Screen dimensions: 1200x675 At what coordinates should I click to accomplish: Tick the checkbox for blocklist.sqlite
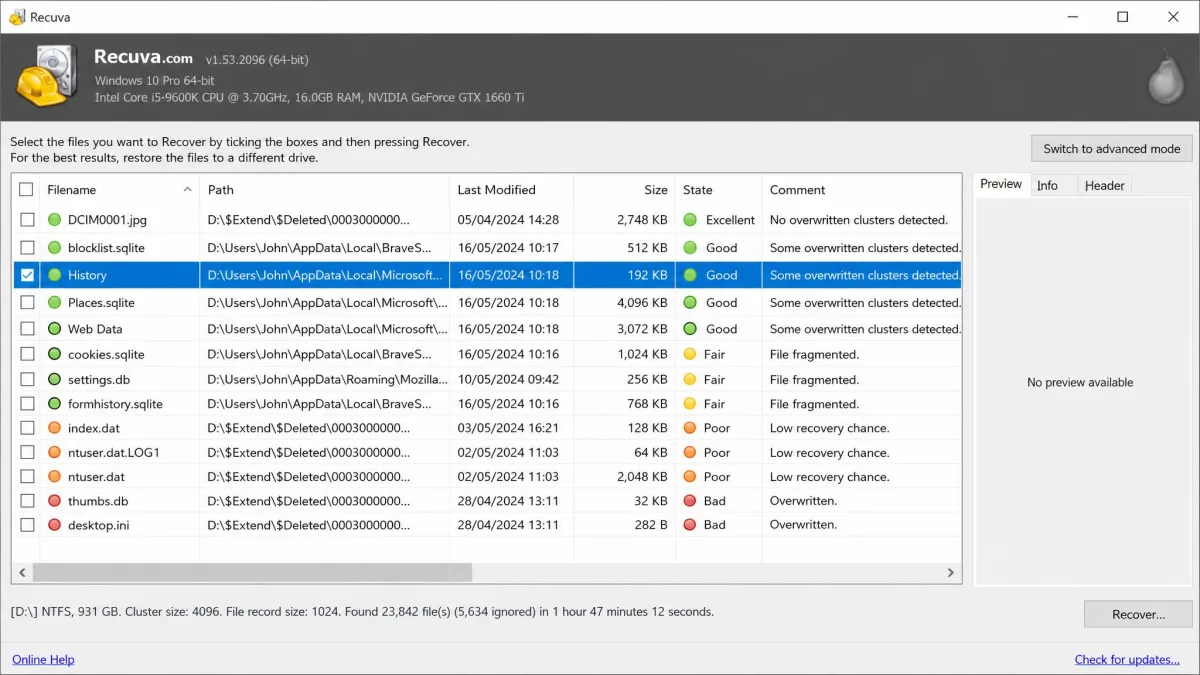click(27, 247)
